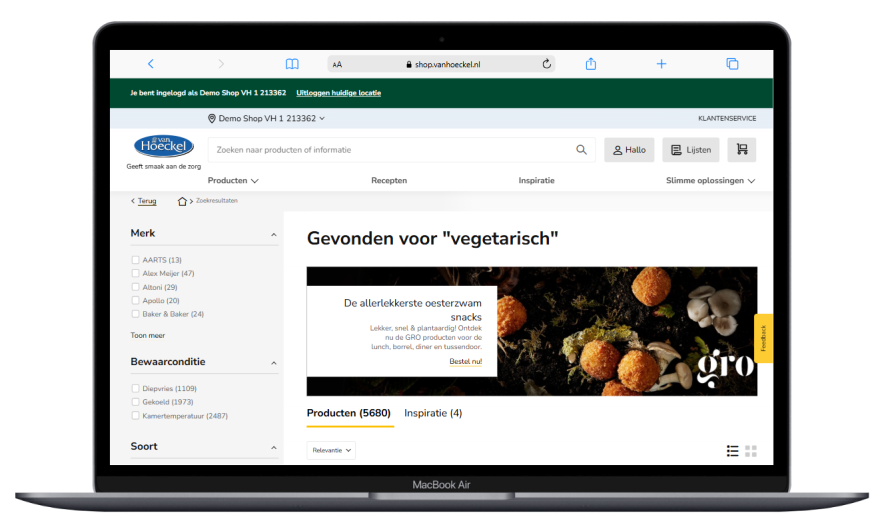Open the Demo Shop location selector

pos(266,118)
